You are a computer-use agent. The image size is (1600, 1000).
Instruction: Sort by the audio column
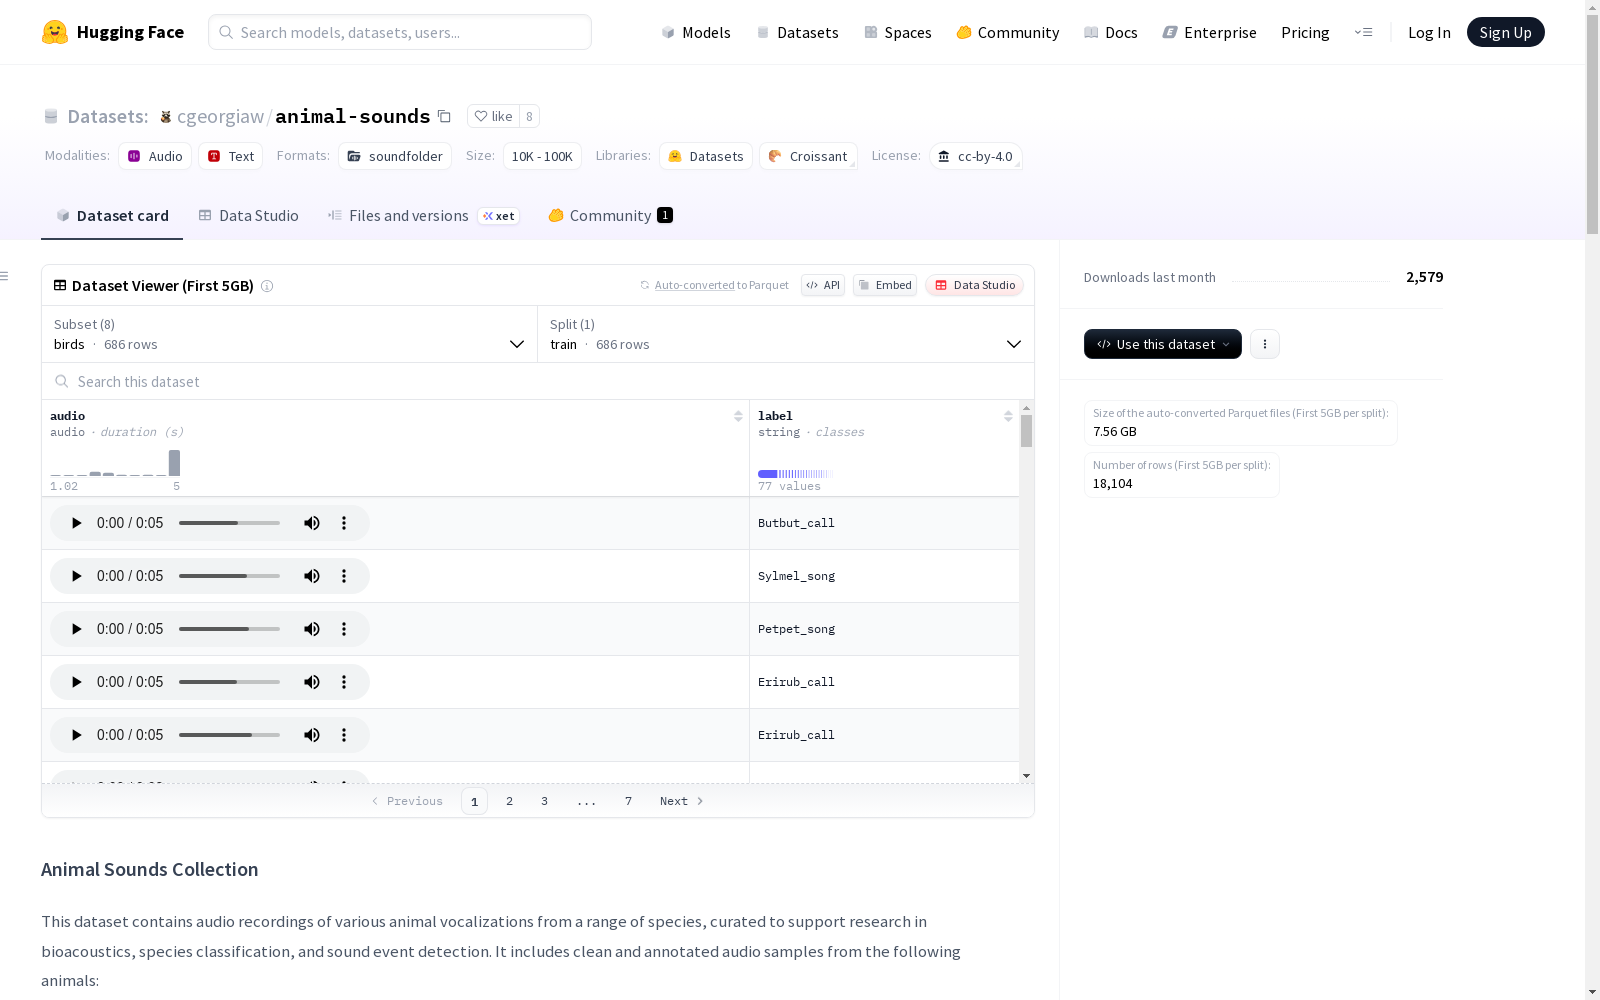738,416
